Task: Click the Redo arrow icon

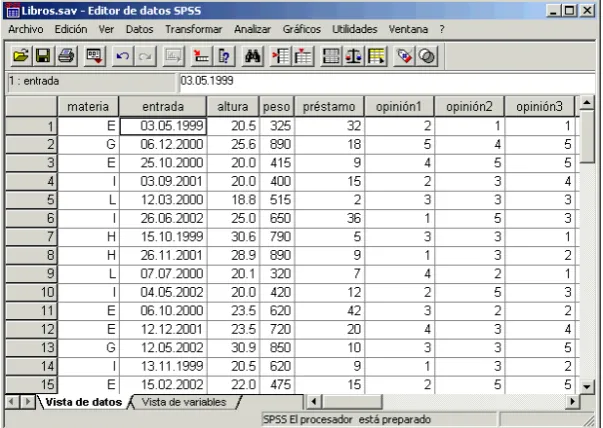Action: (145, 56)
